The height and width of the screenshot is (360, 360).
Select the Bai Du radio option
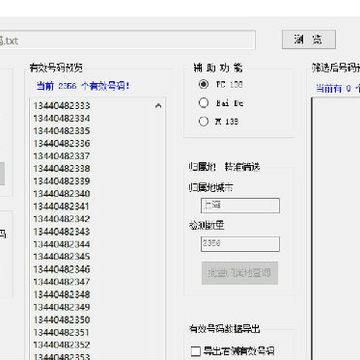pyautogui.click(x=204, y=103)
